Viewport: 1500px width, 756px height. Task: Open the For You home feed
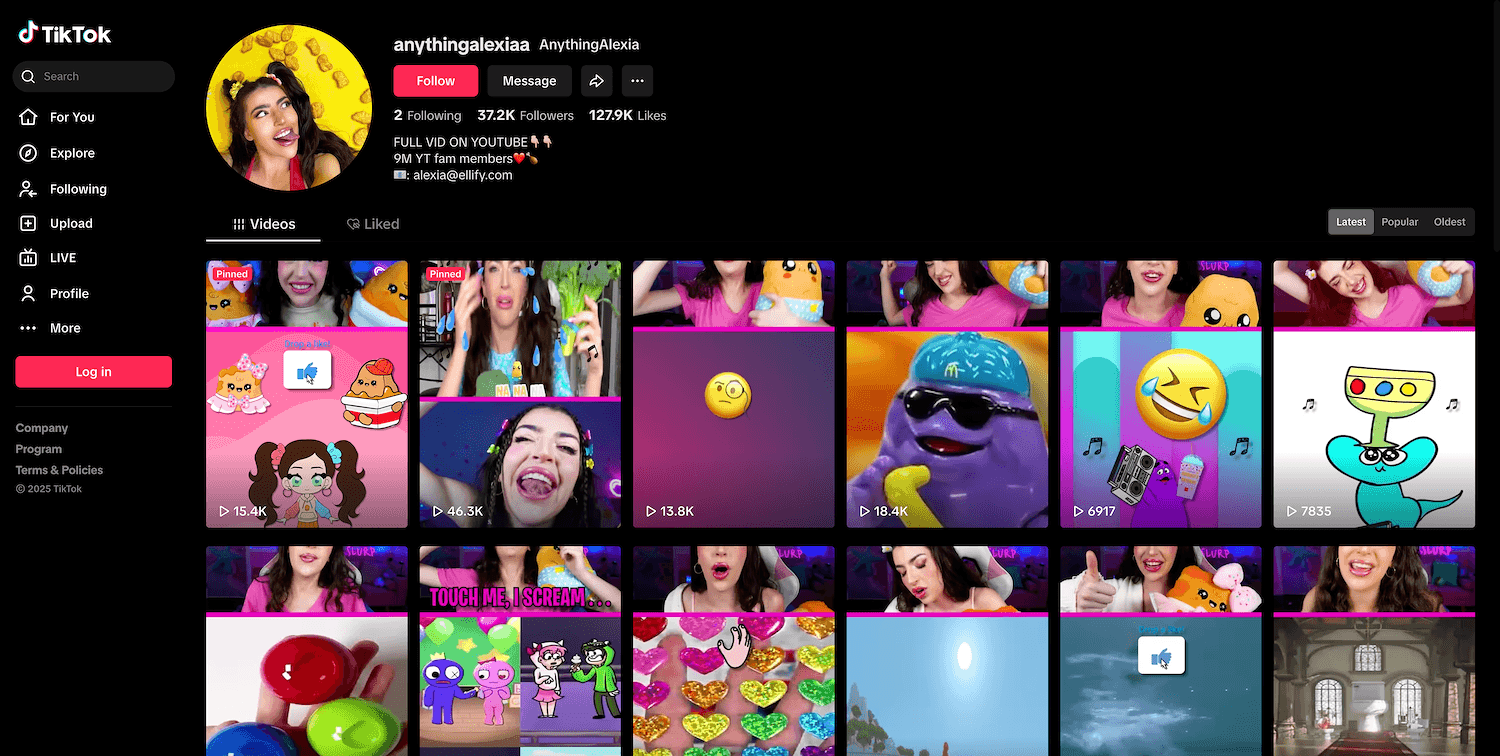pos(71,117)
